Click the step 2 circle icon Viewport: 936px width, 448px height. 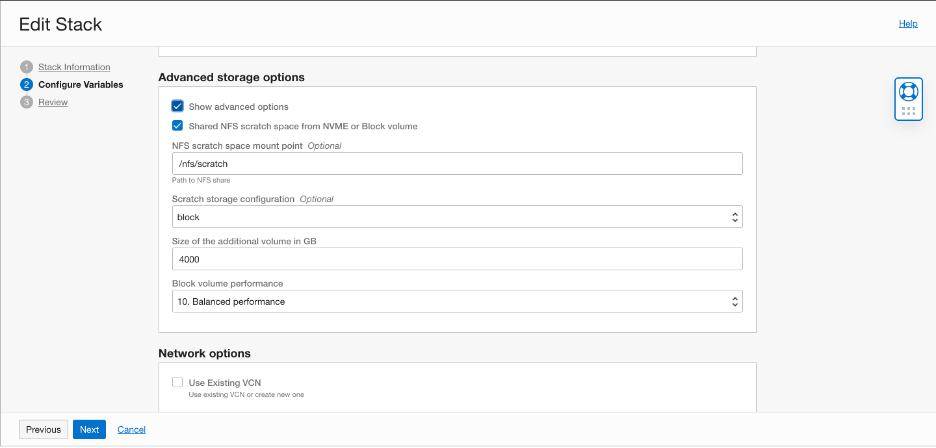point(26,85)
